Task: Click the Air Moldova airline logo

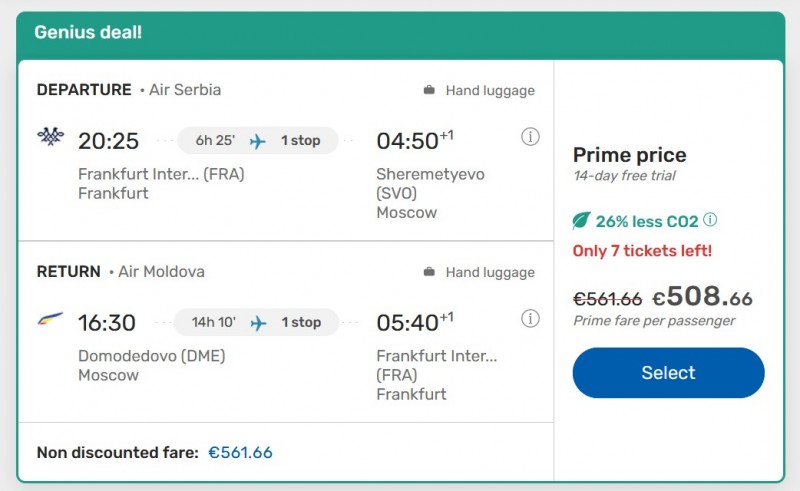Action: click(x=50, y=320)
